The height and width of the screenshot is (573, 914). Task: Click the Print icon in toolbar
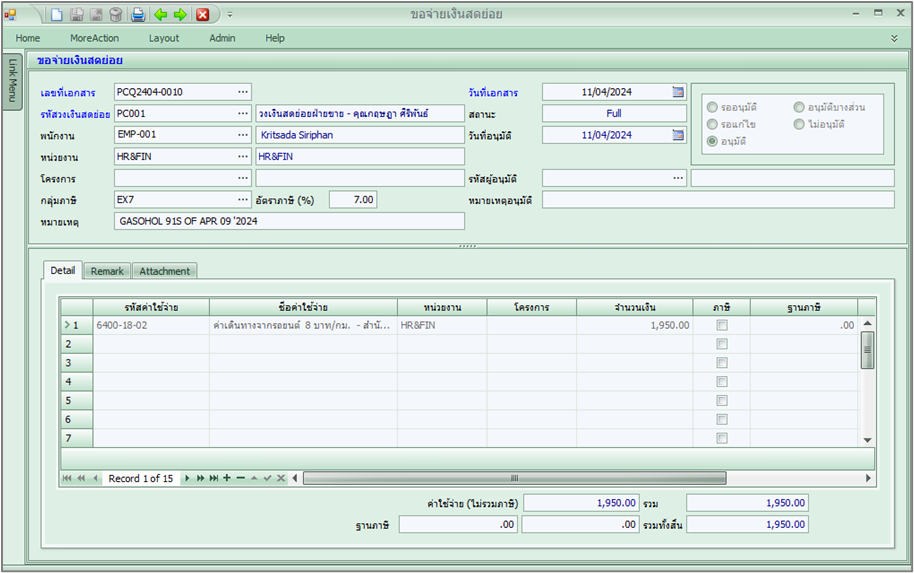(138, 14)
